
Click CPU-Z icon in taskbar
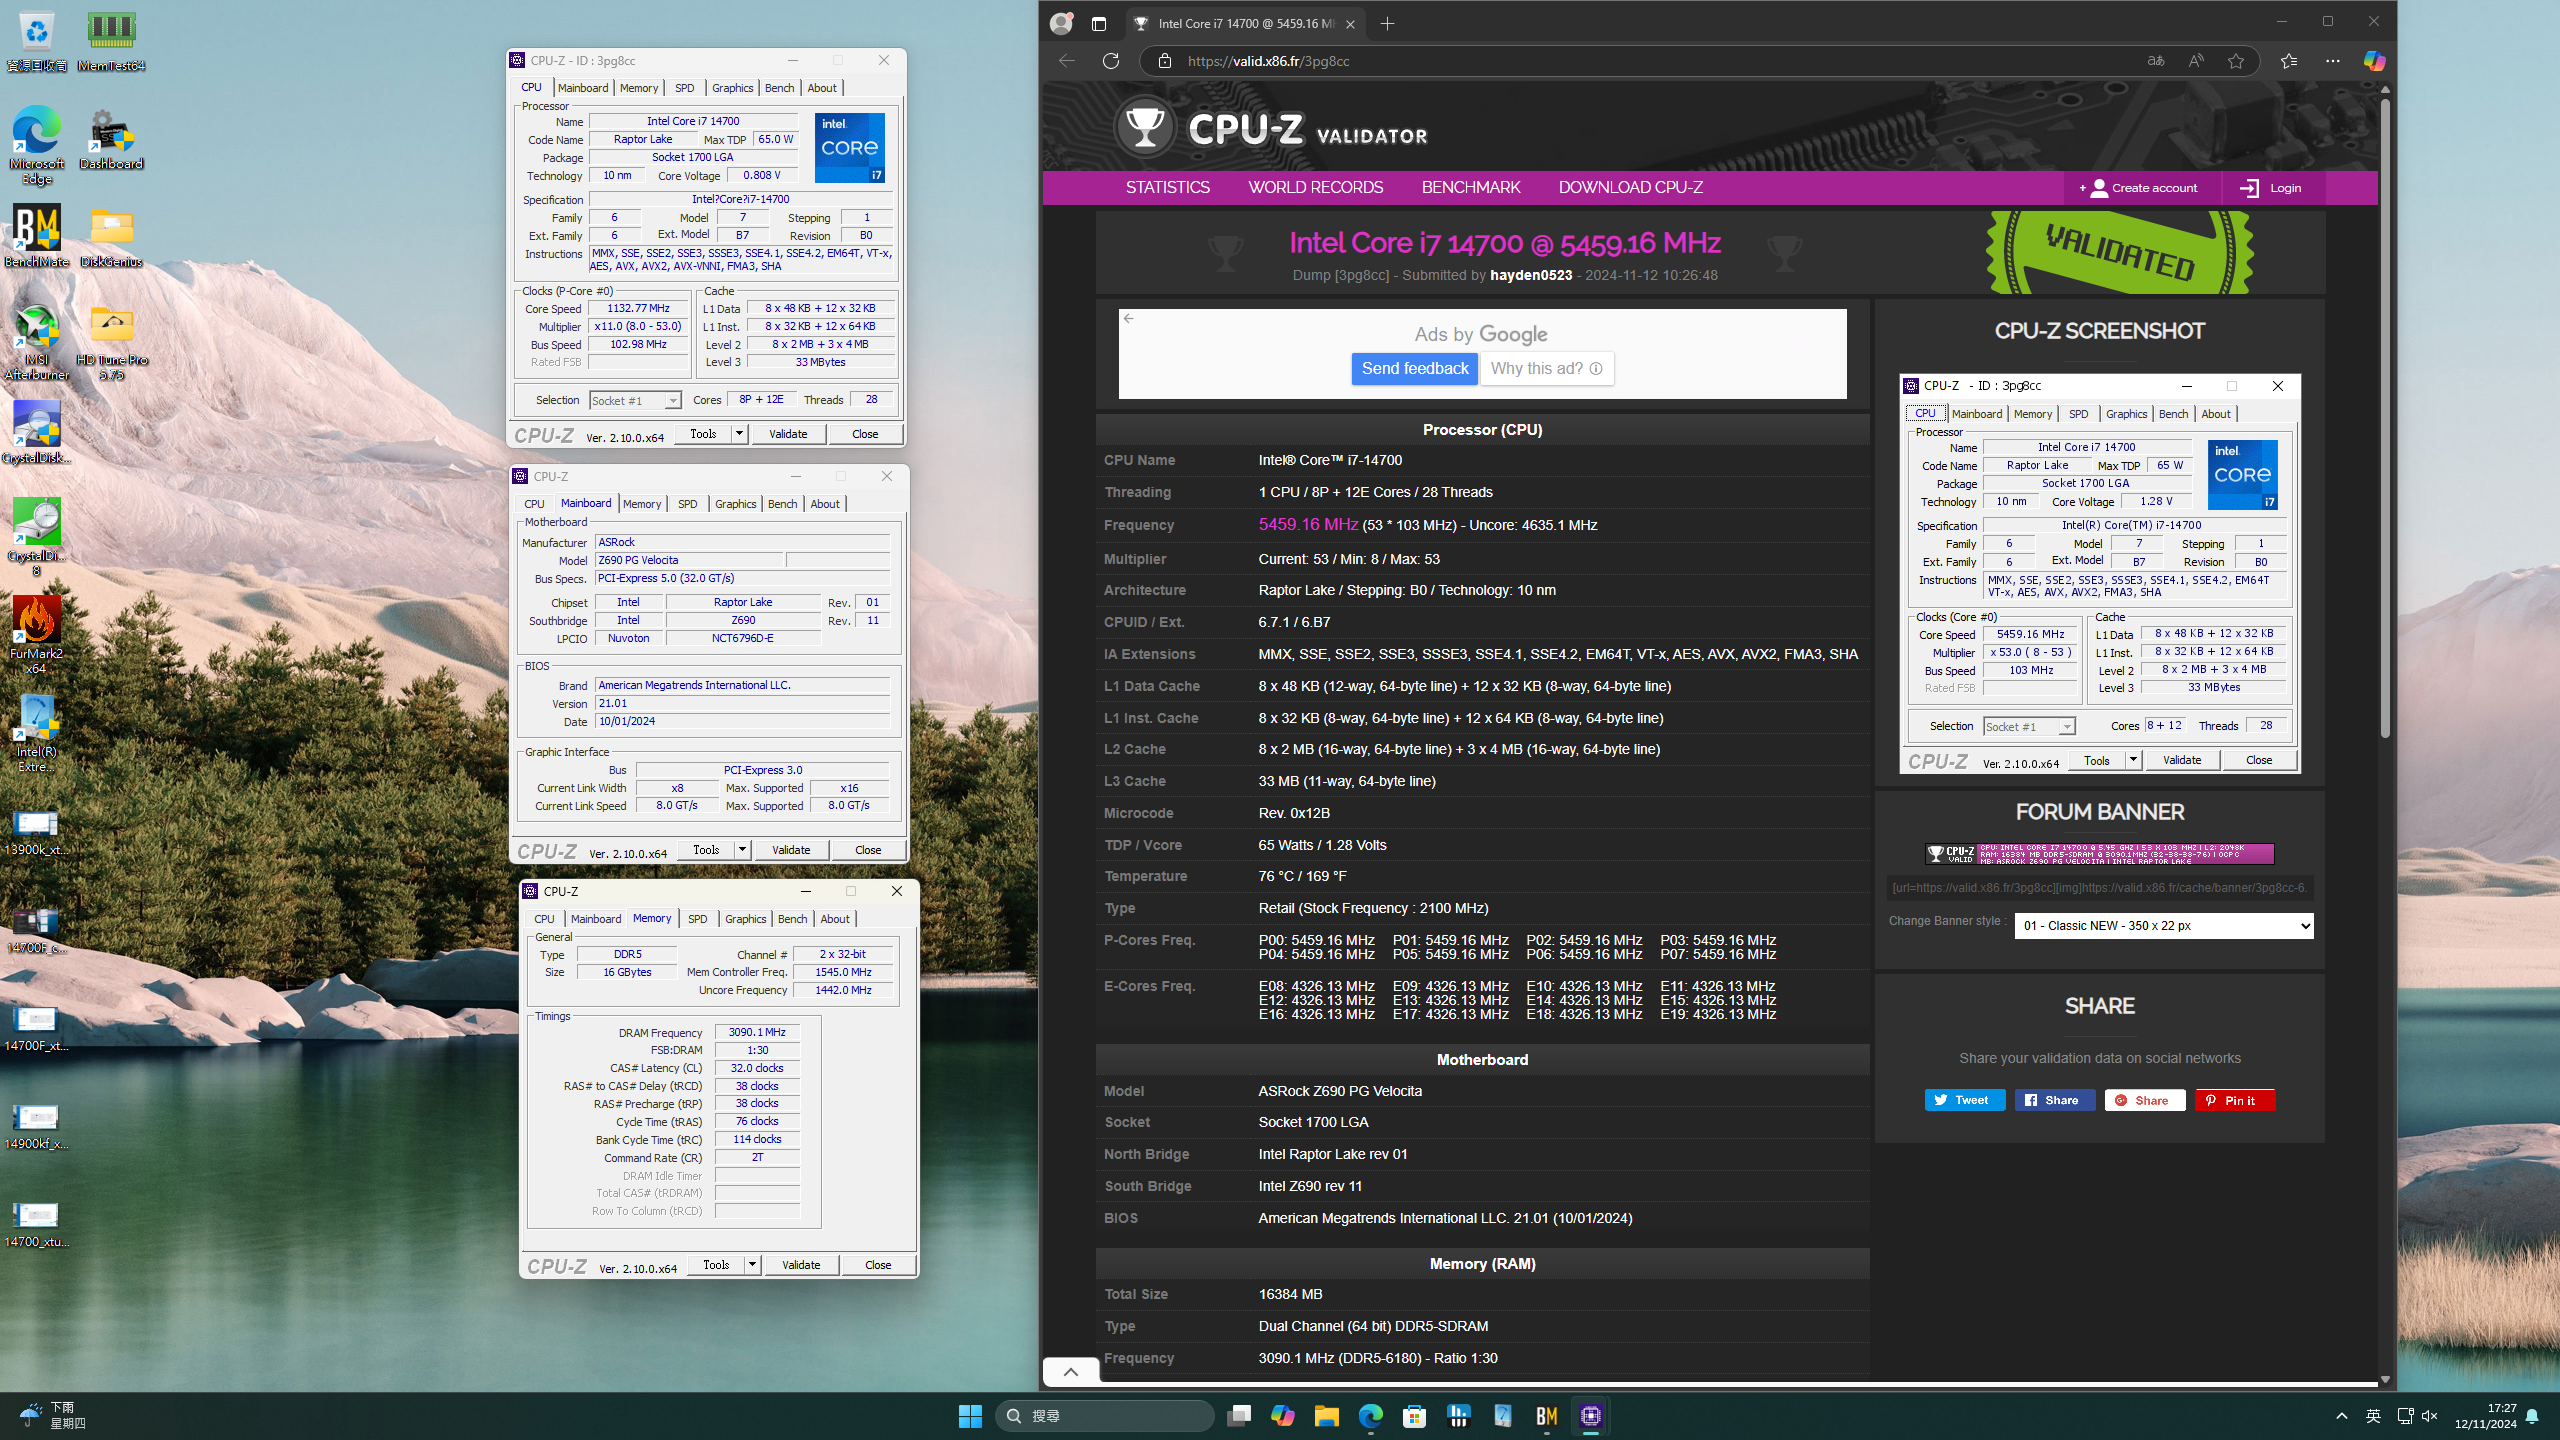[1591, 1416]
